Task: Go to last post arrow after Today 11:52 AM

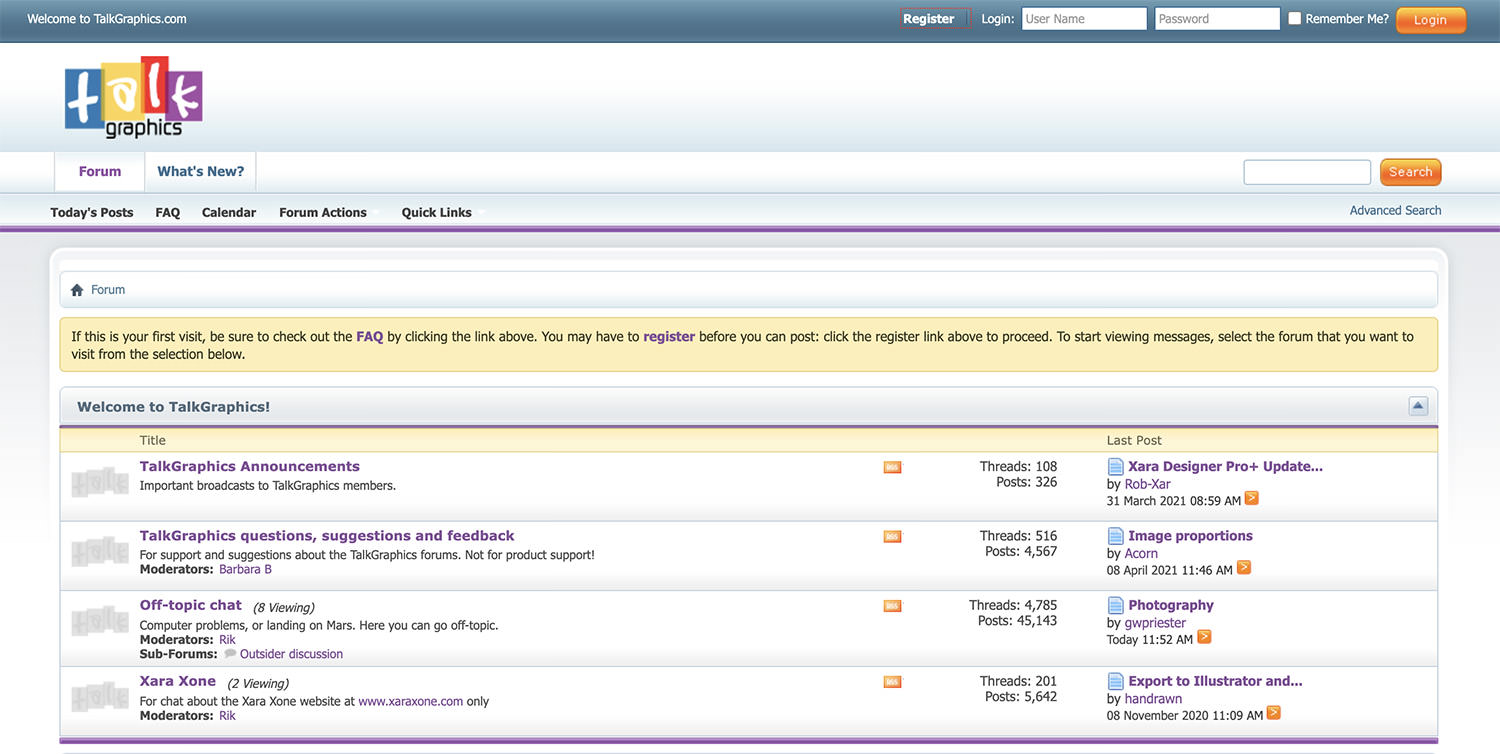Action: [1204, 636]
